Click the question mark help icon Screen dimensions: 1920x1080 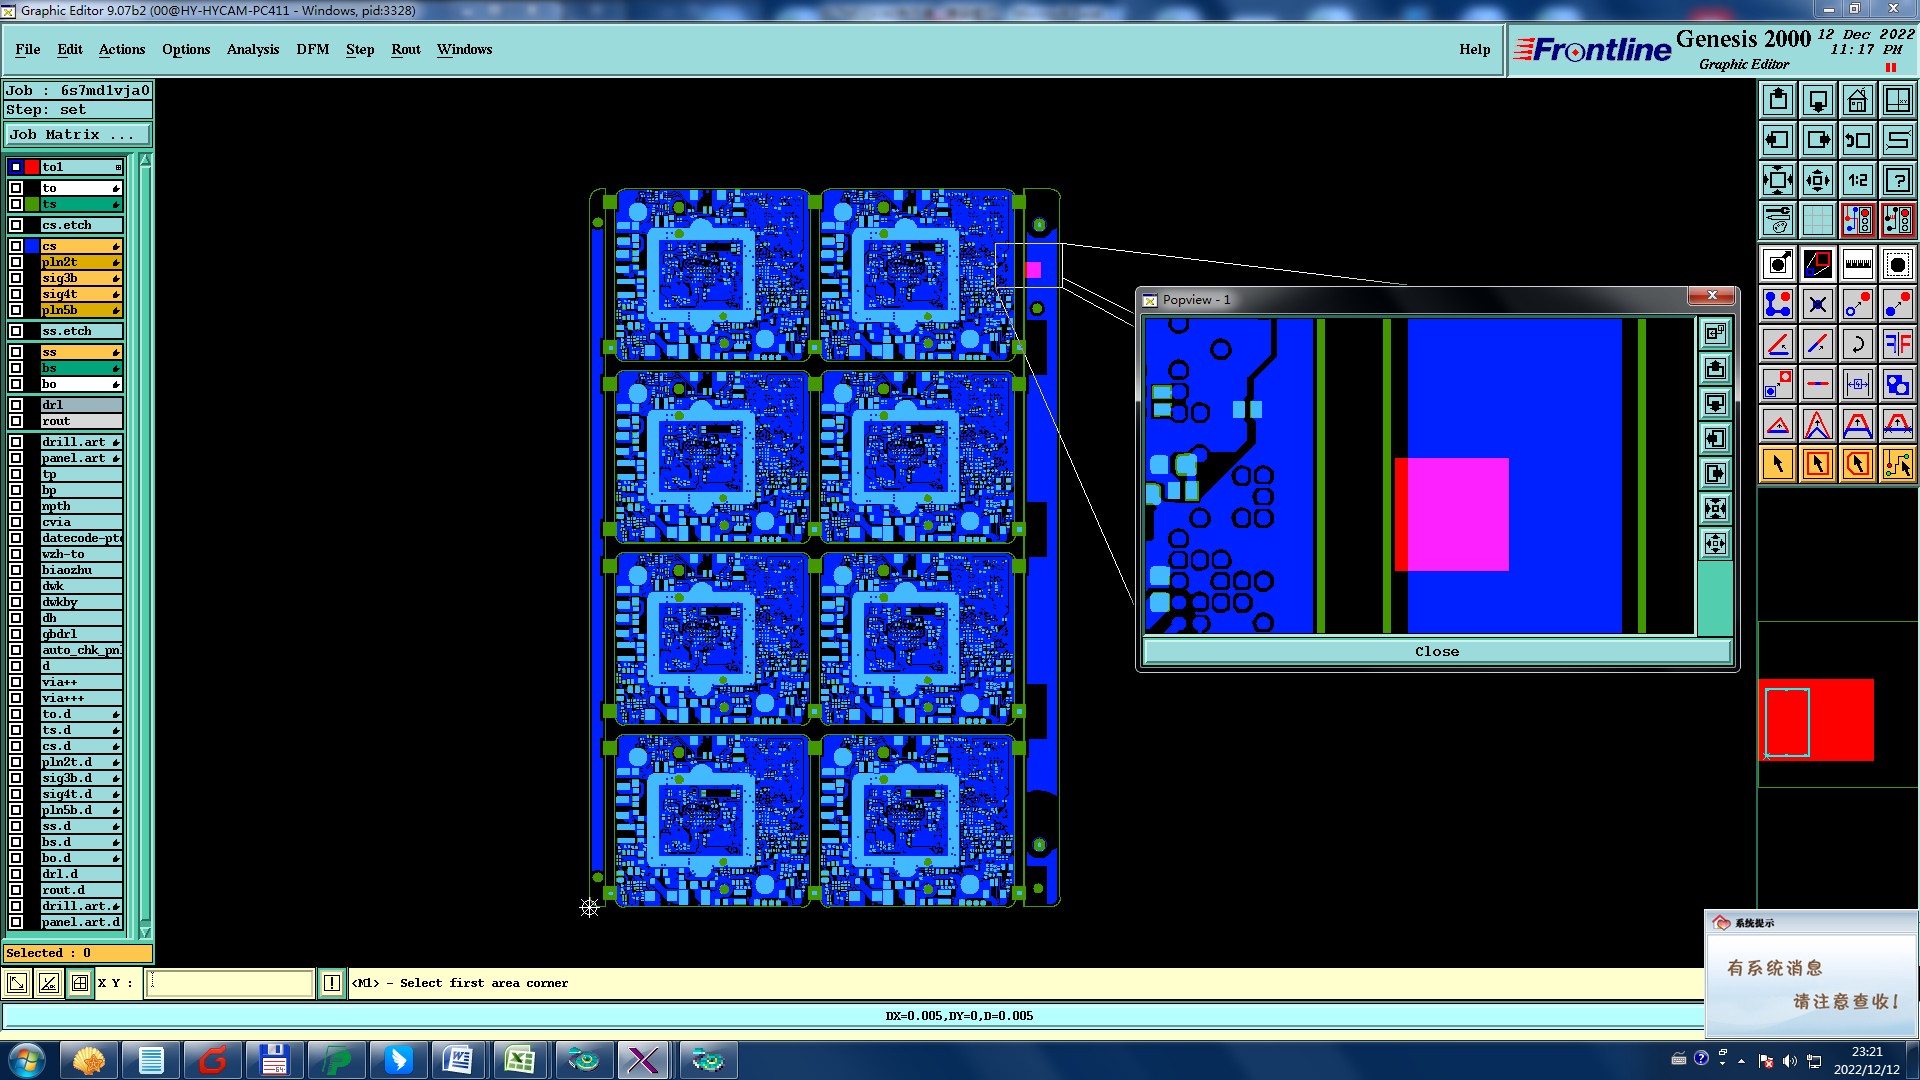click(1897, 180)
